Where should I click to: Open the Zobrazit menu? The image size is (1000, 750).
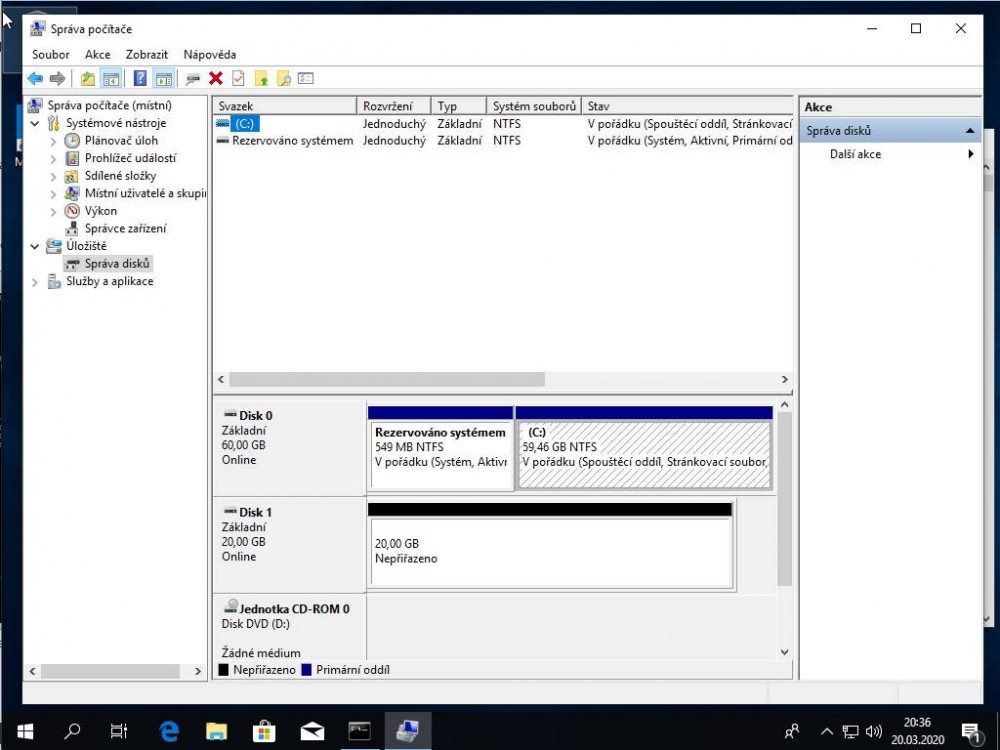click(x=146, y=54)
